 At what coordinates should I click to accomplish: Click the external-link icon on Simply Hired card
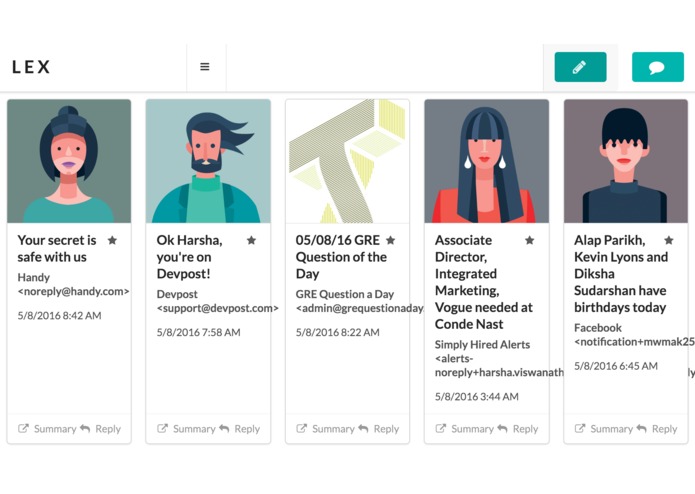click(x=441, y=428)
